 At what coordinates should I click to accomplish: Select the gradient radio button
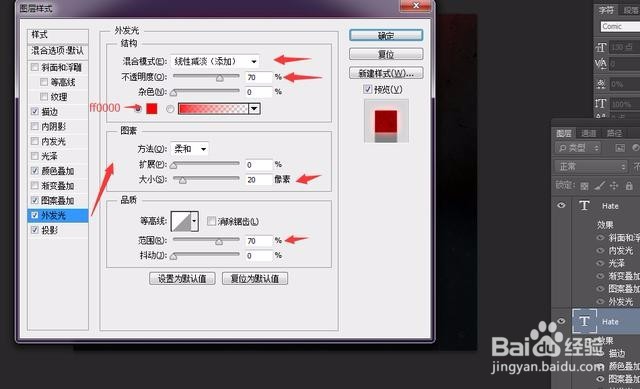pyautogui.click(x=170, y=109)
